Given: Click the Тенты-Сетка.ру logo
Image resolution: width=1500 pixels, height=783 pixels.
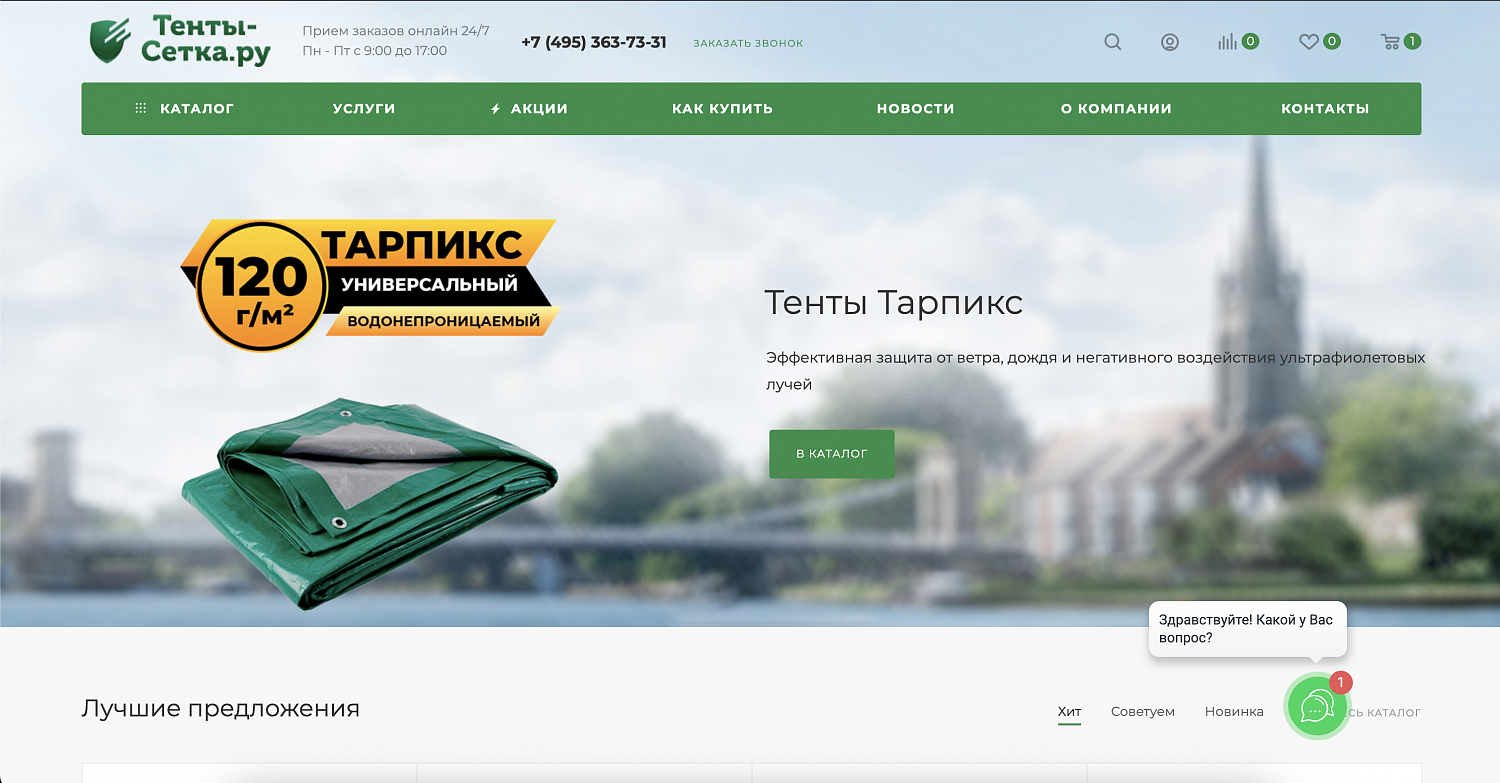Looking at the screenshot, I should (180, 40).
